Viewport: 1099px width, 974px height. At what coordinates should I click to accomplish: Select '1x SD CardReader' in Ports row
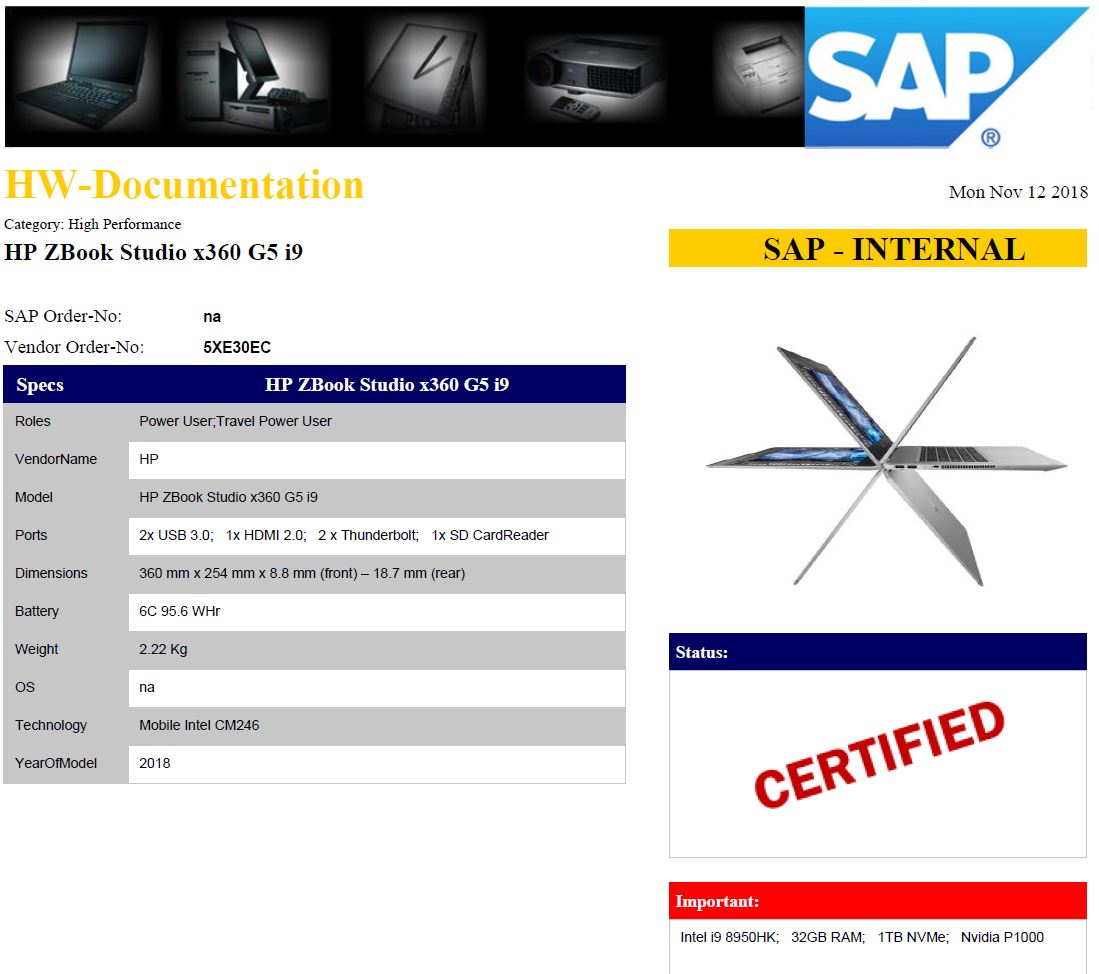pos(490,535)
